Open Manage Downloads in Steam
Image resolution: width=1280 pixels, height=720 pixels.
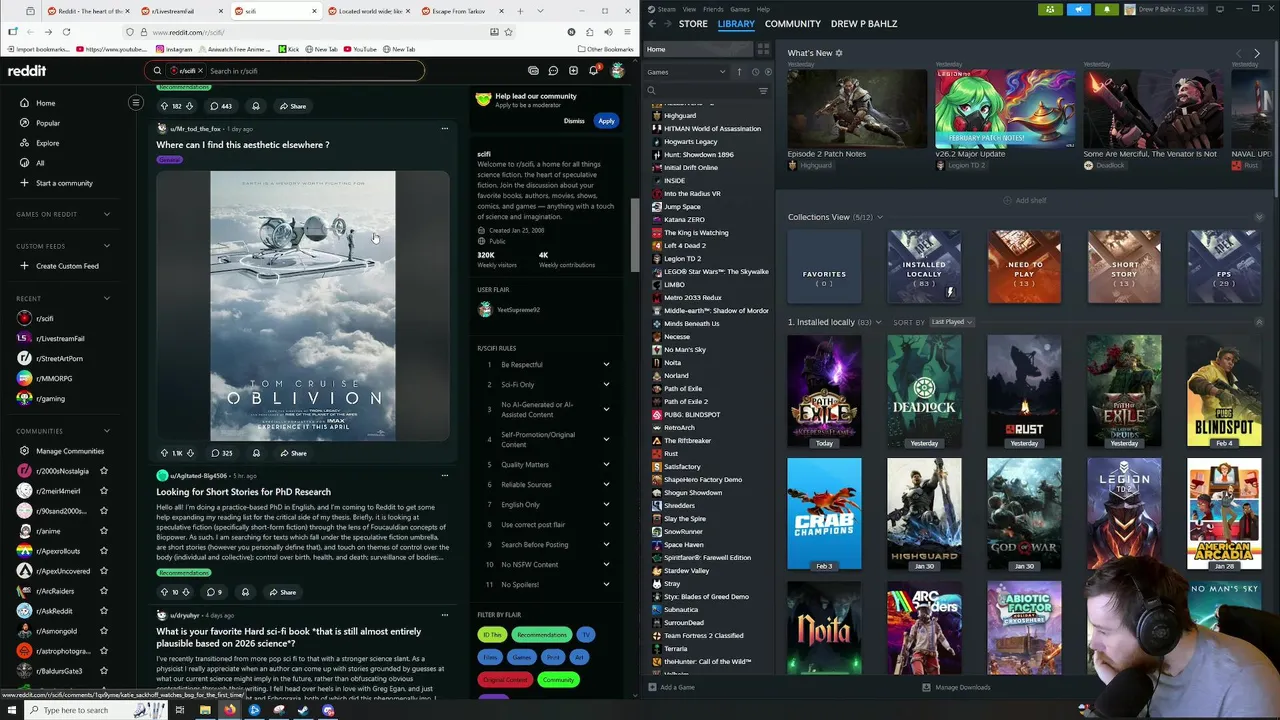coord(956,687)
